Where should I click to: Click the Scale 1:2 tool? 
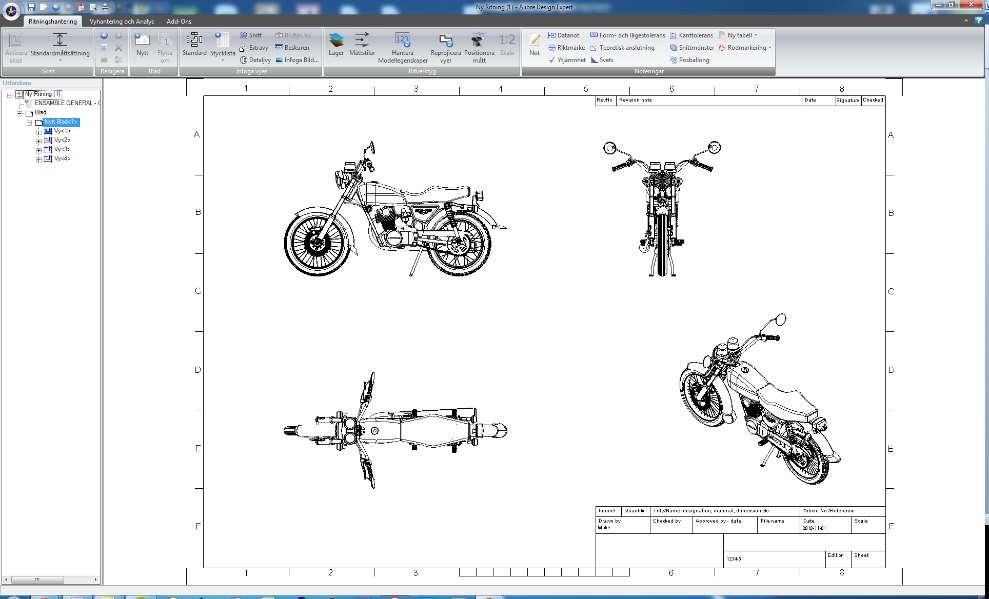507,45
